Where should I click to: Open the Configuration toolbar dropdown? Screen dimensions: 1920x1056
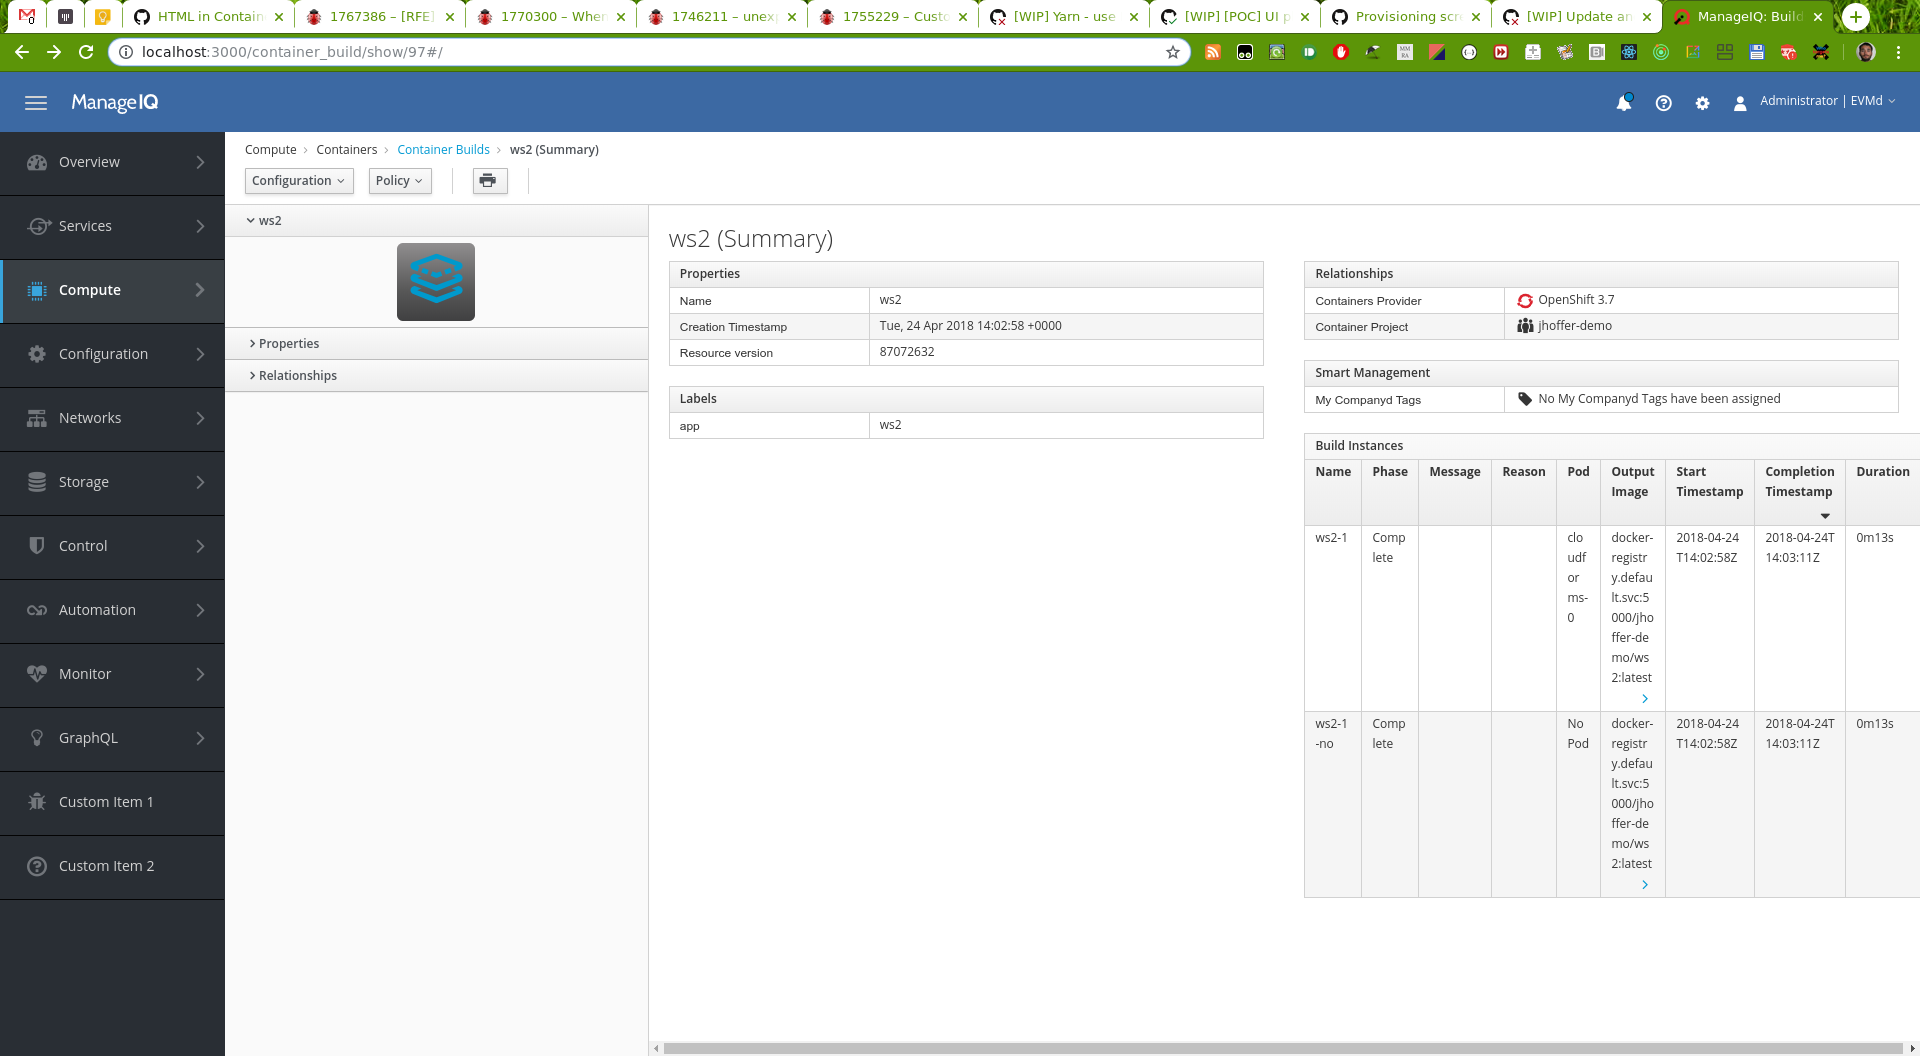coord(299,180)
